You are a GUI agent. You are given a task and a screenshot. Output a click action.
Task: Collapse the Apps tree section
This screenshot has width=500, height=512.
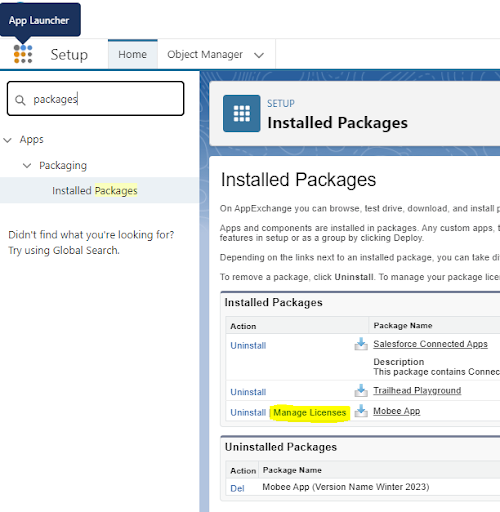click(7, 140)
